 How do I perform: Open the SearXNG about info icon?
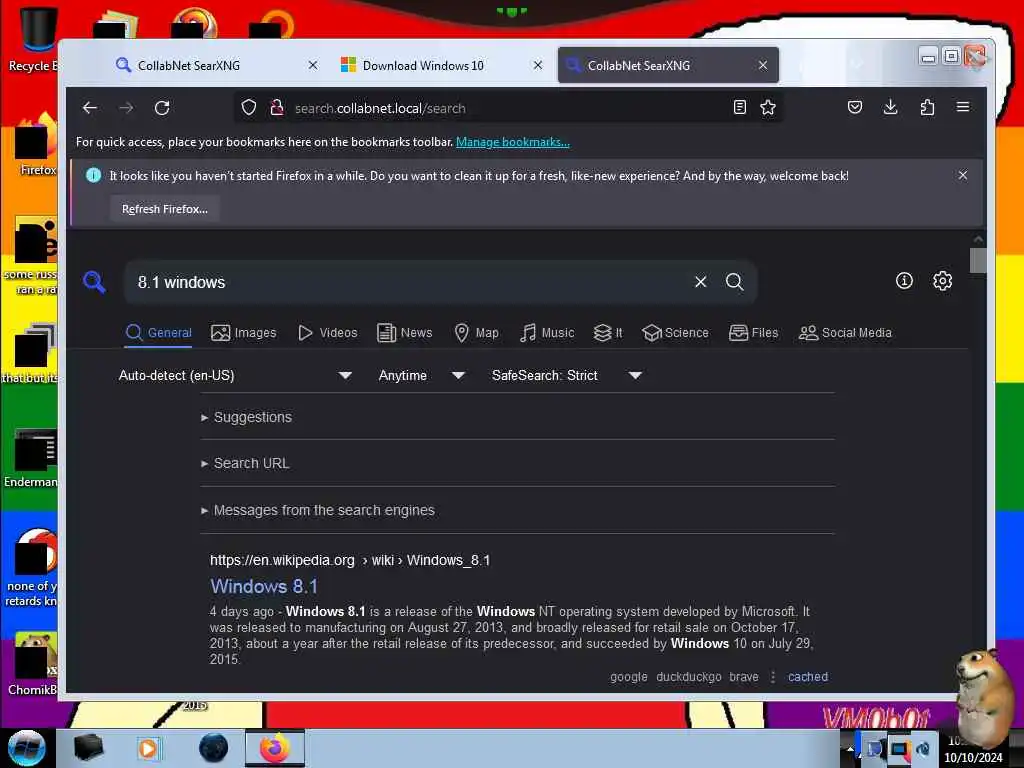(x=904, y=281)
